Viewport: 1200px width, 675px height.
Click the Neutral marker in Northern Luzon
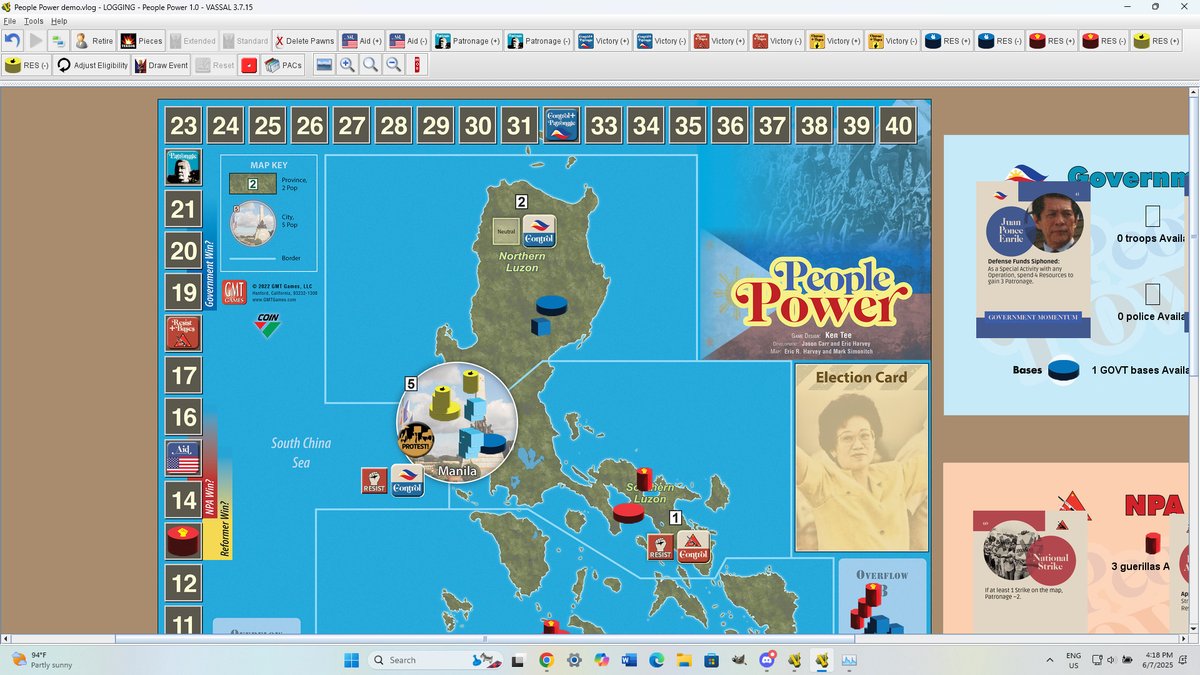coord(506,231)
